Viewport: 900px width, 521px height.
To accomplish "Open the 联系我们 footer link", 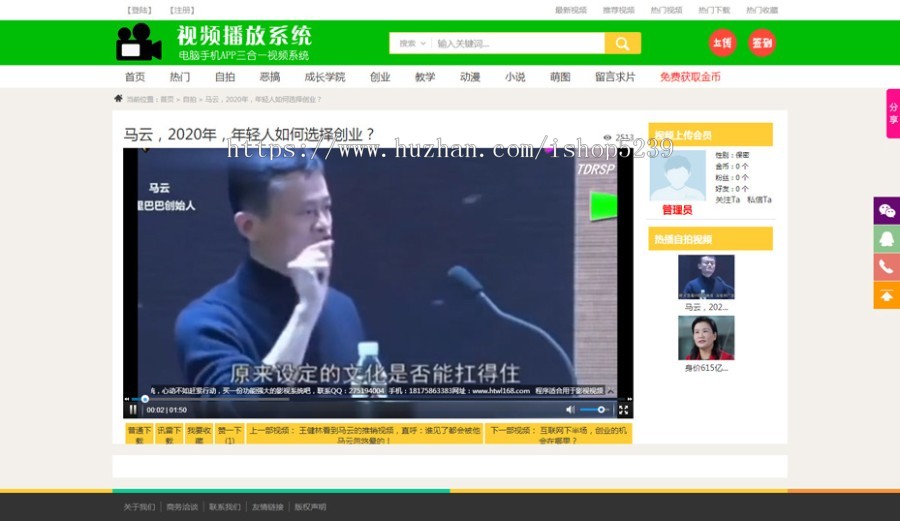I will (225, 507).
